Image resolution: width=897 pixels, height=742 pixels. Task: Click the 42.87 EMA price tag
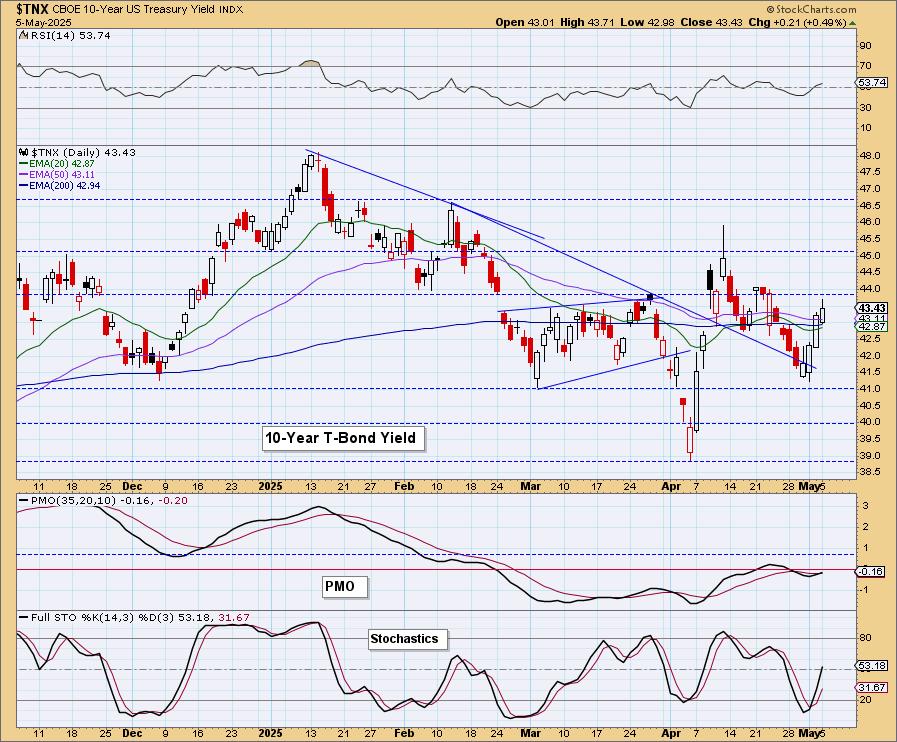tap(872, 327)
